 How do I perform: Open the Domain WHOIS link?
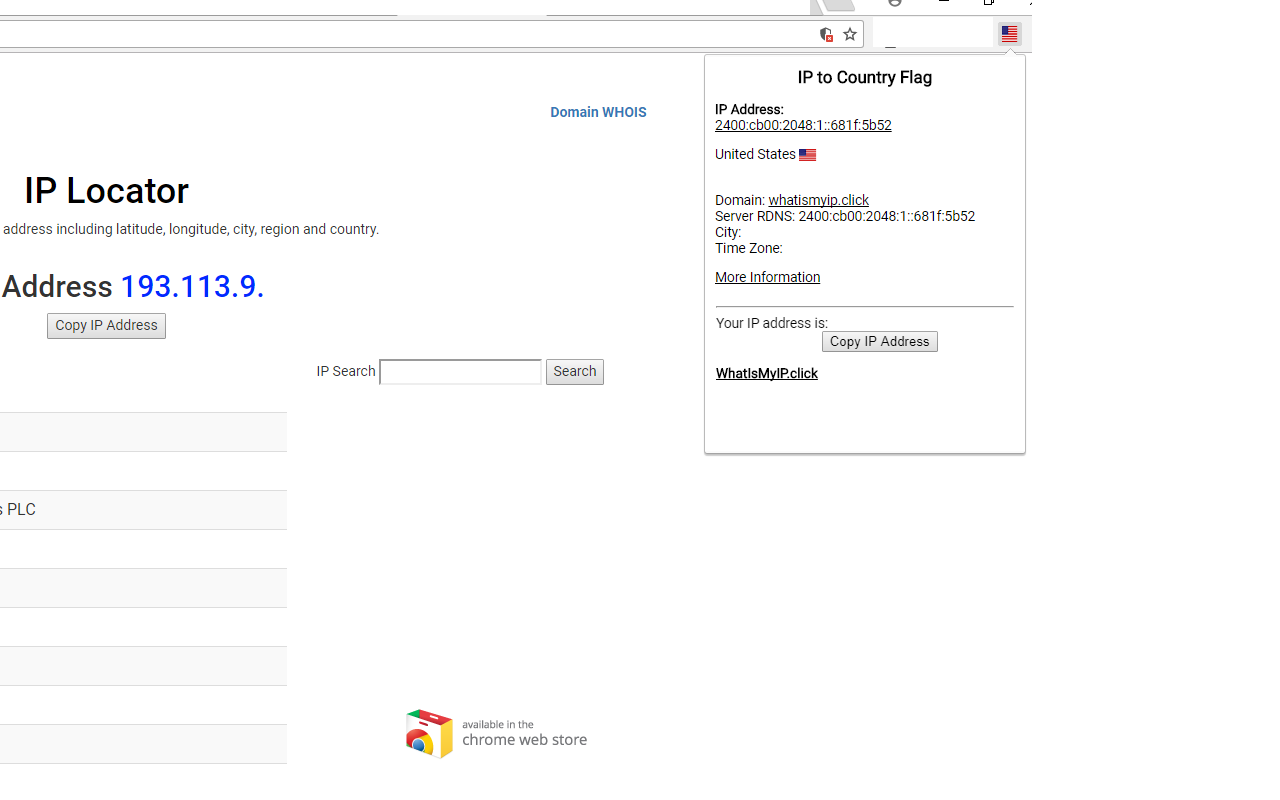[598, 112]
